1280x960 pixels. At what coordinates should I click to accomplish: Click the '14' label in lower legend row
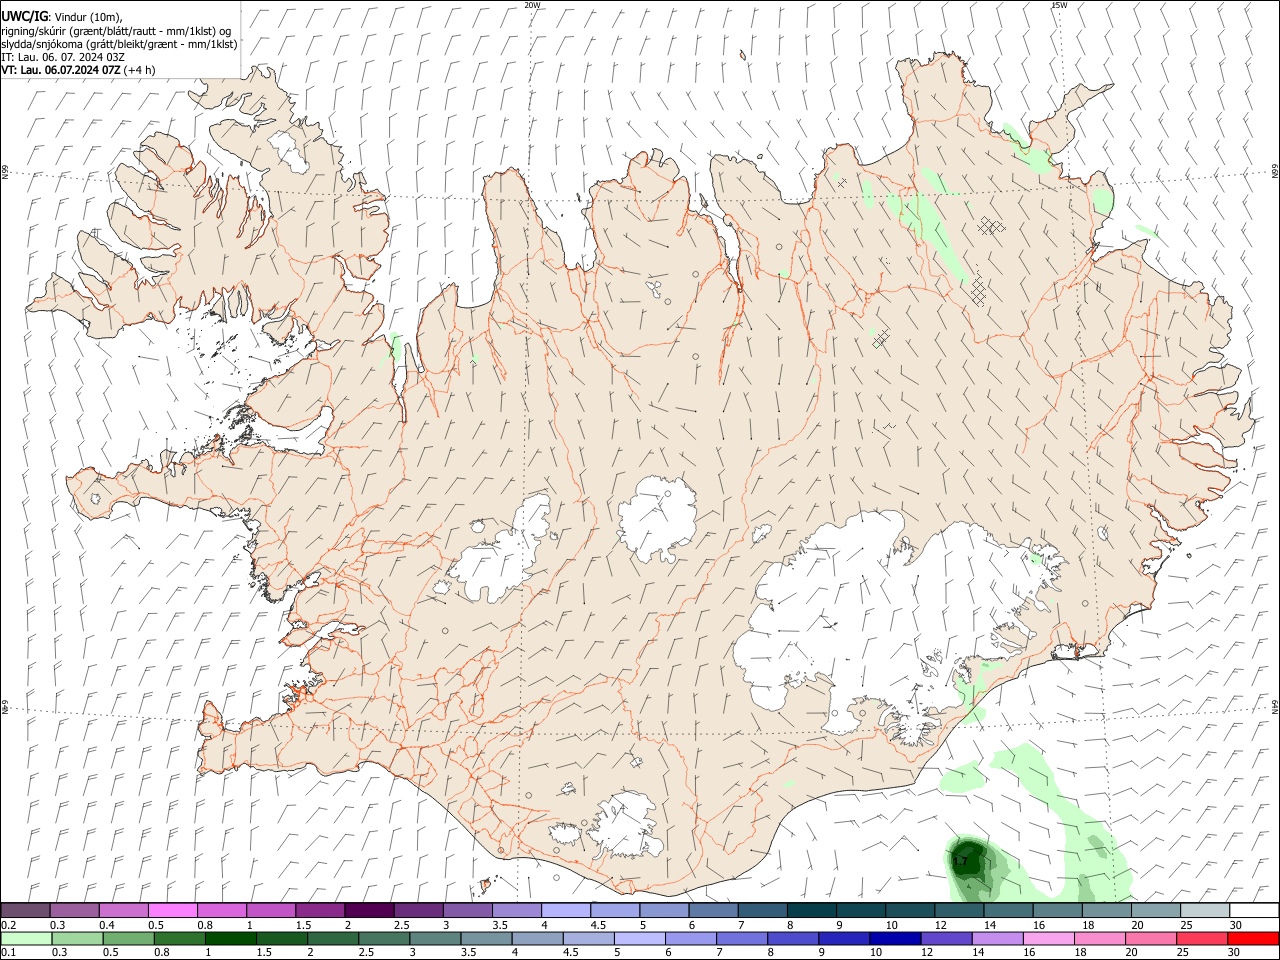tap(977, 953)
